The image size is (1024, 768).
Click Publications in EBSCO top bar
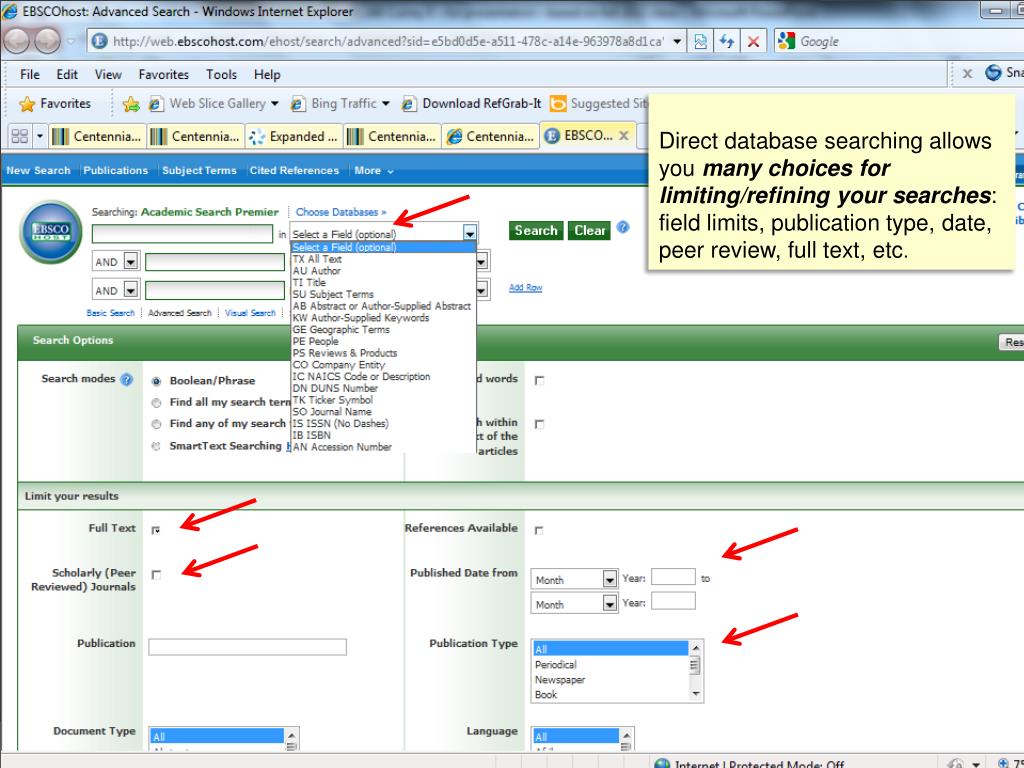point(116,170)
